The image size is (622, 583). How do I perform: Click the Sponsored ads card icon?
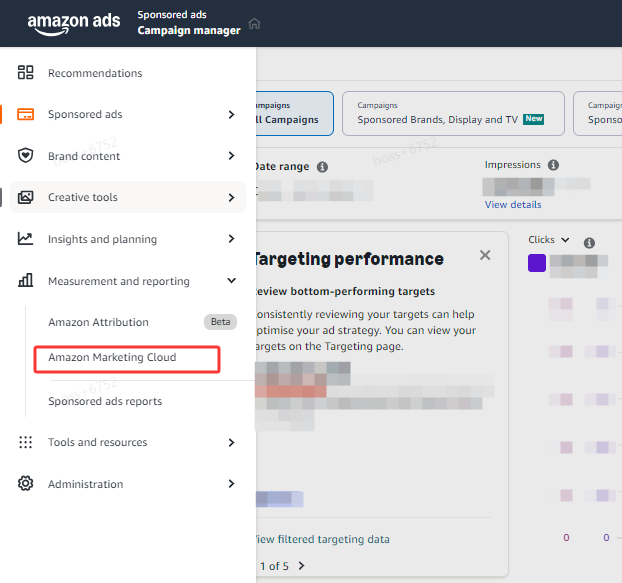point(26,114)
